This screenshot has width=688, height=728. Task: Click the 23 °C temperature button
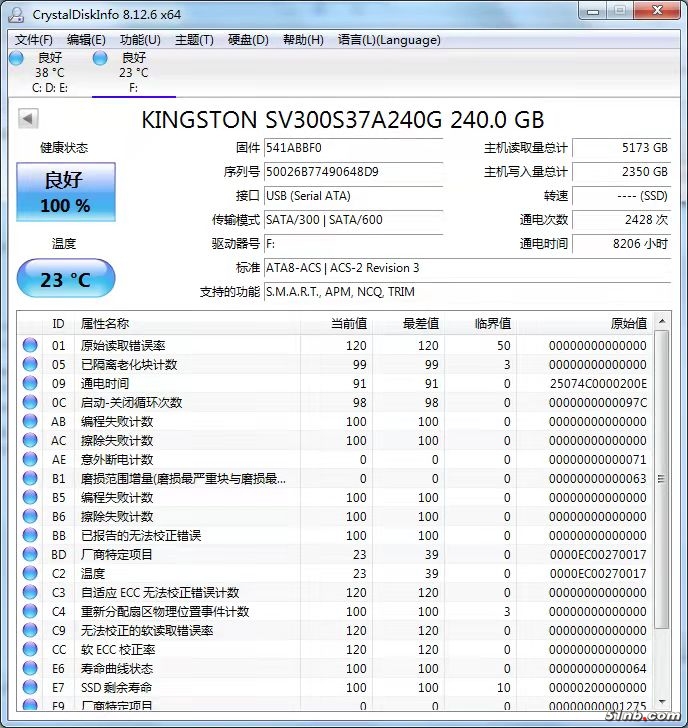point(66,280)
